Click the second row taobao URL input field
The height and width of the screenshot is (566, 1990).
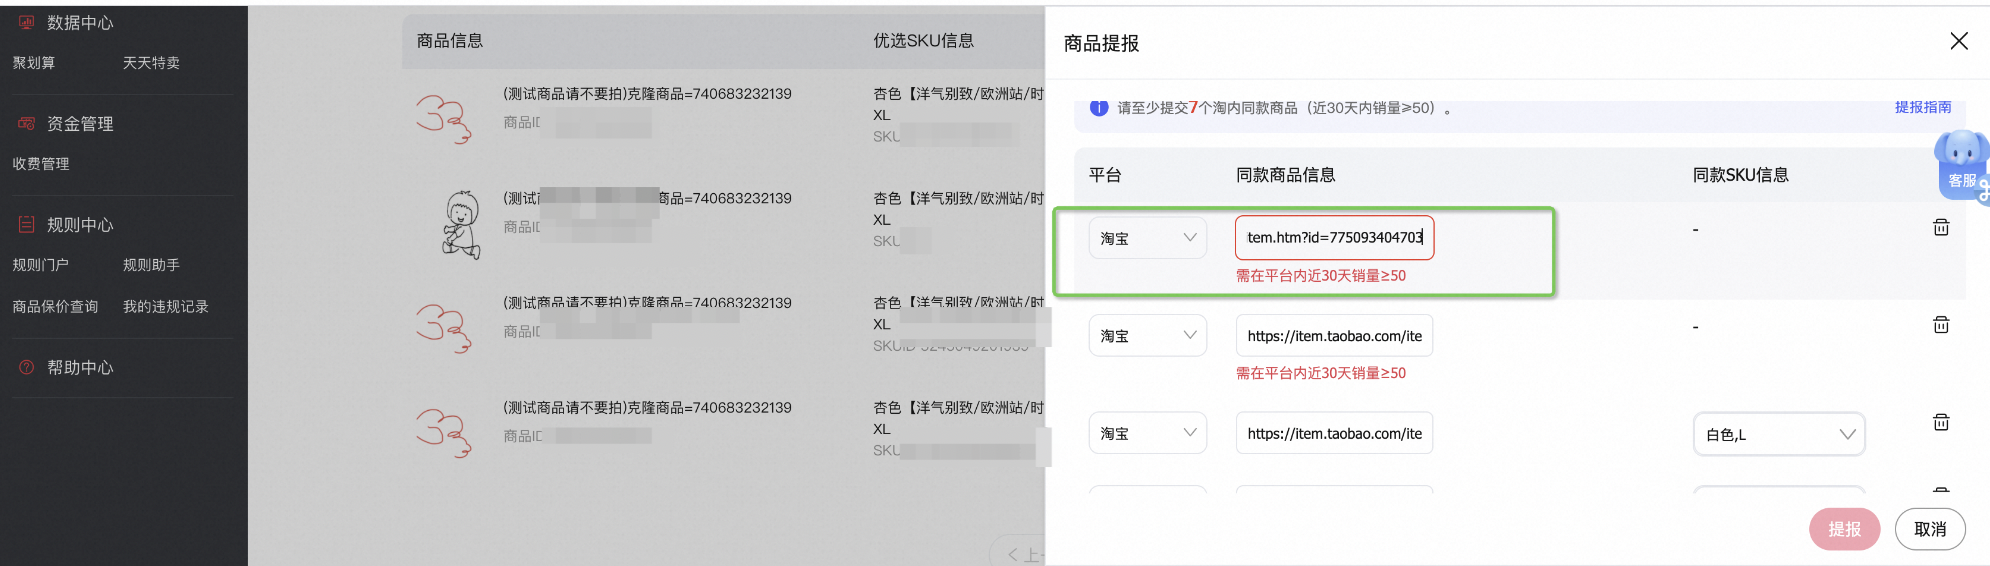(x=1335, y=336)
